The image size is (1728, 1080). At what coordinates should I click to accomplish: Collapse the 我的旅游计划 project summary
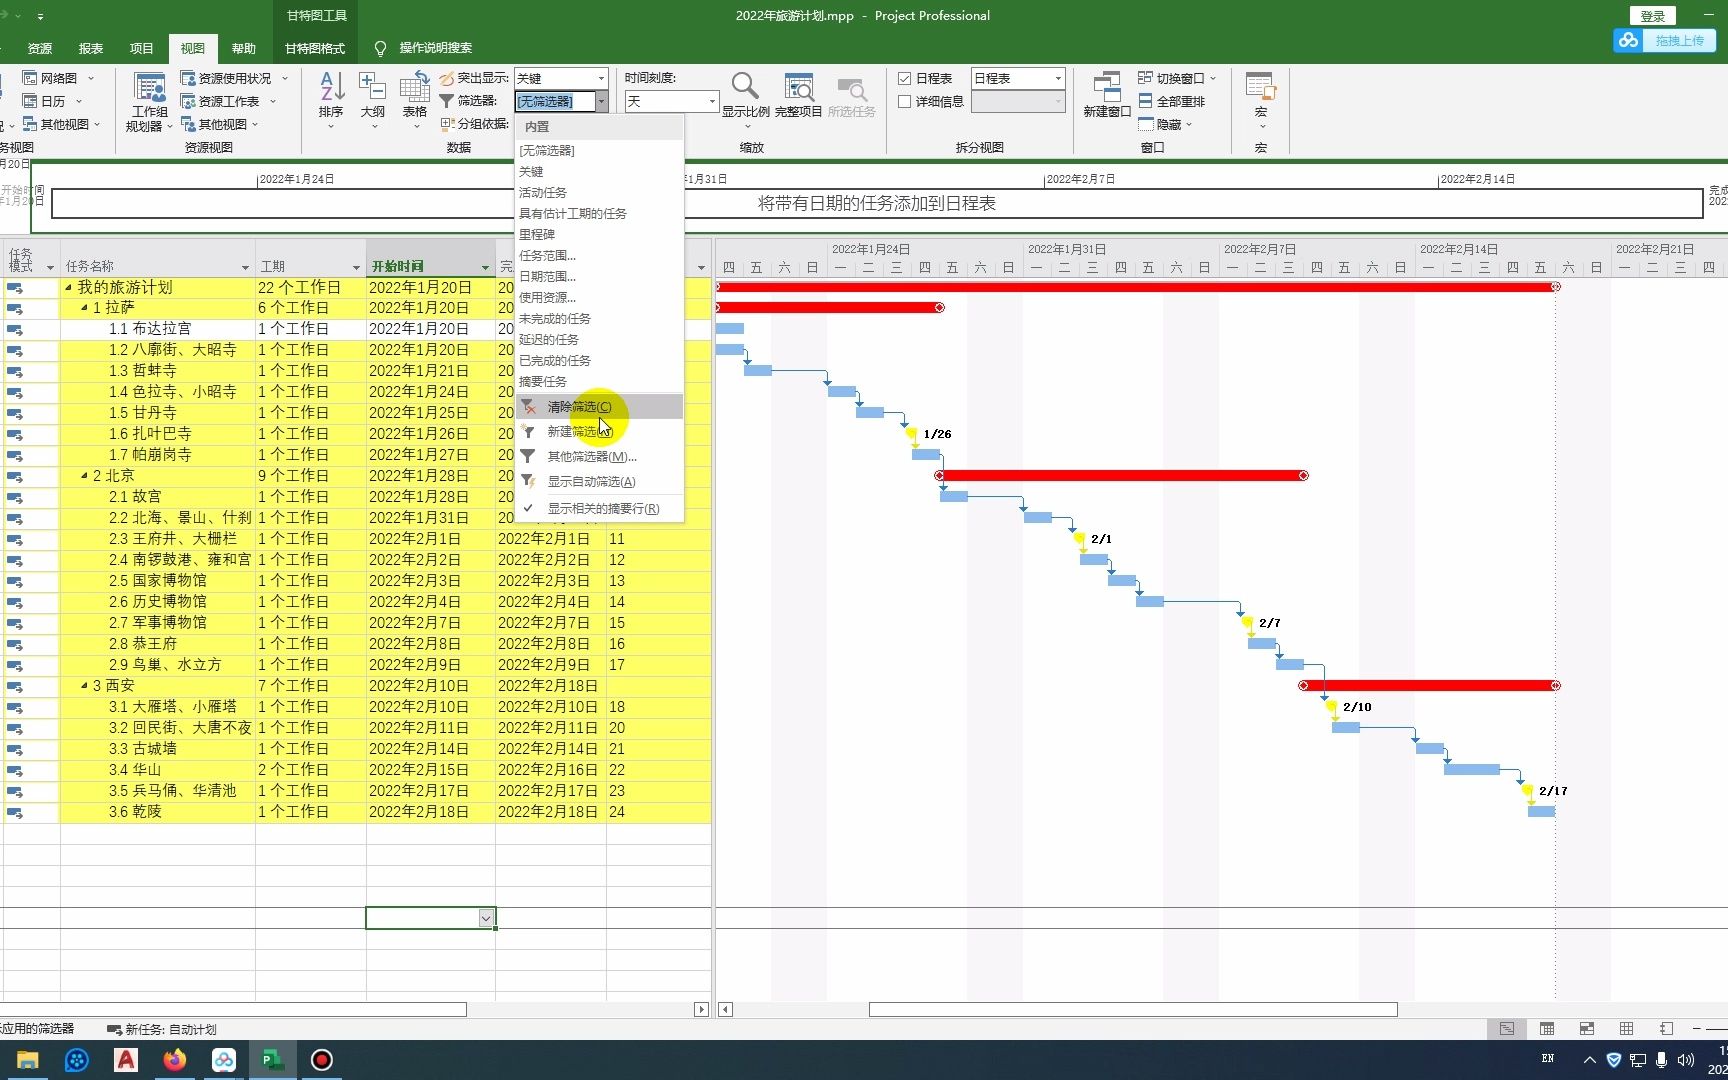click(x=68, y=287)
